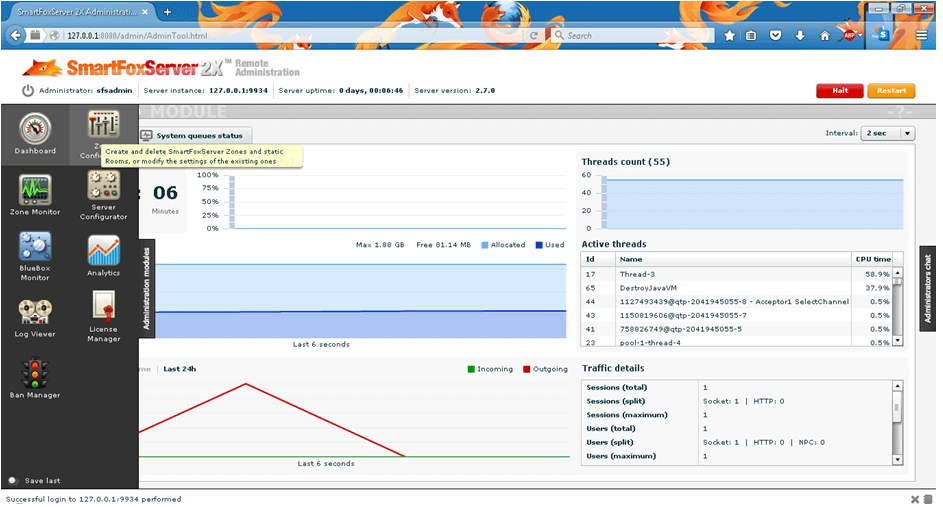943x507 pixels.
Task: Click the red Halt button
Action: coord(840,91)
